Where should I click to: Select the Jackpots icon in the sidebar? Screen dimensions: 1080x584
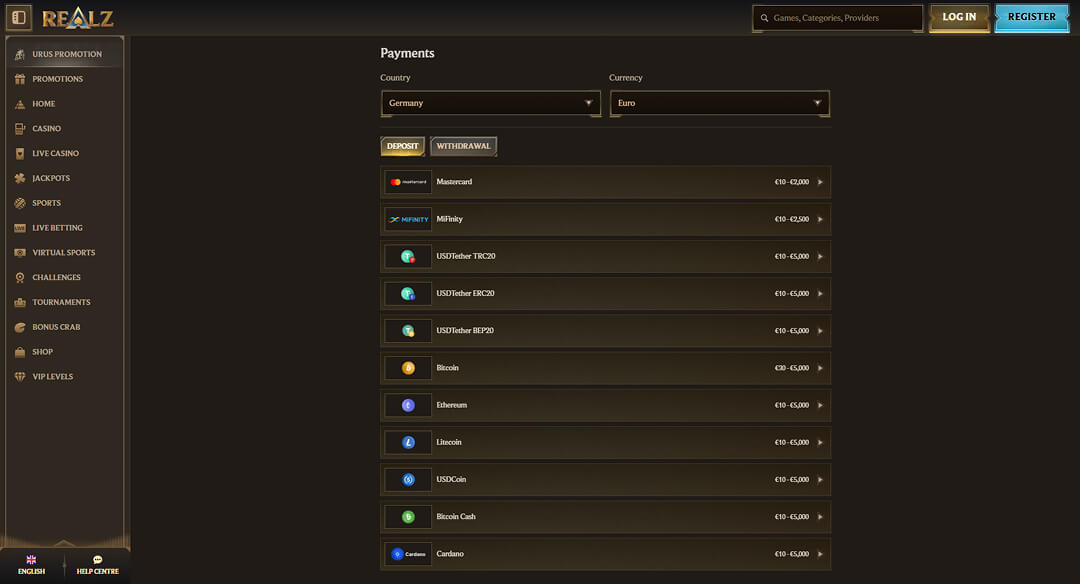pyautogui.click(x=20, y=178)
